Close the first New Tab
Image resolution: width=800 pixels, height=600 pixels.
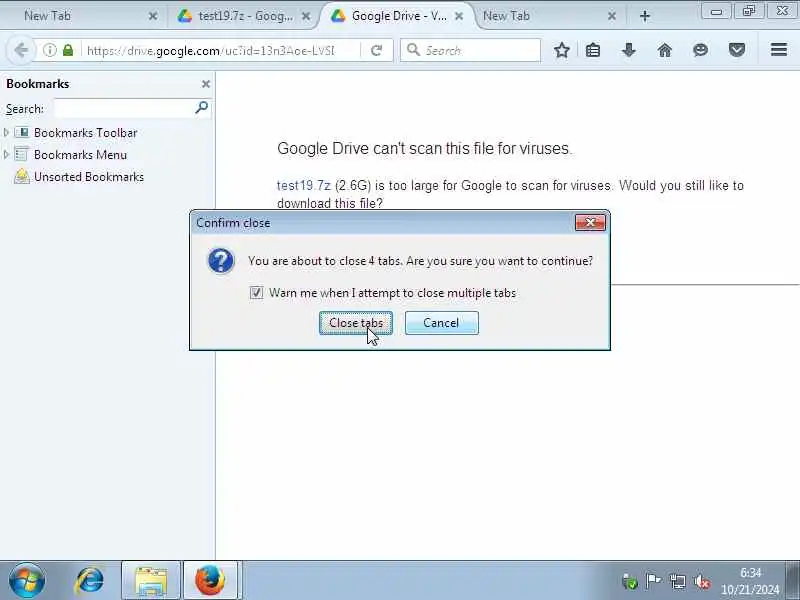153,16
